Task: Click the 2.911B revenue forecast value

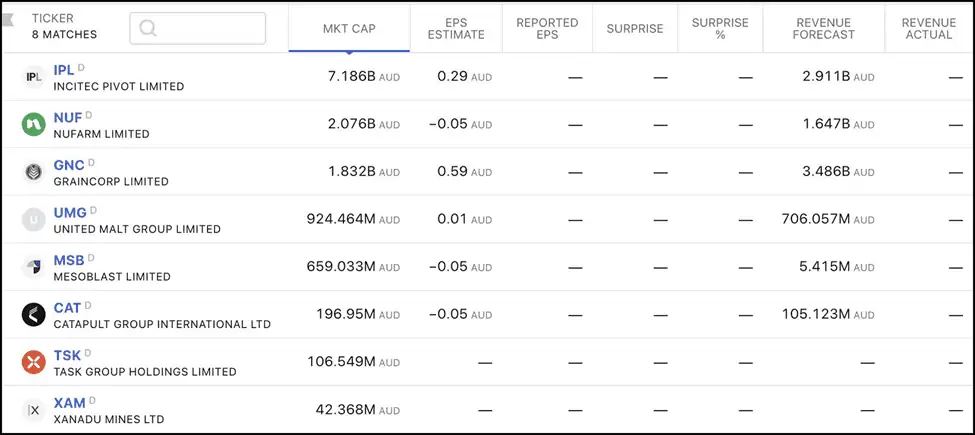Action: (x=826, y=76)
